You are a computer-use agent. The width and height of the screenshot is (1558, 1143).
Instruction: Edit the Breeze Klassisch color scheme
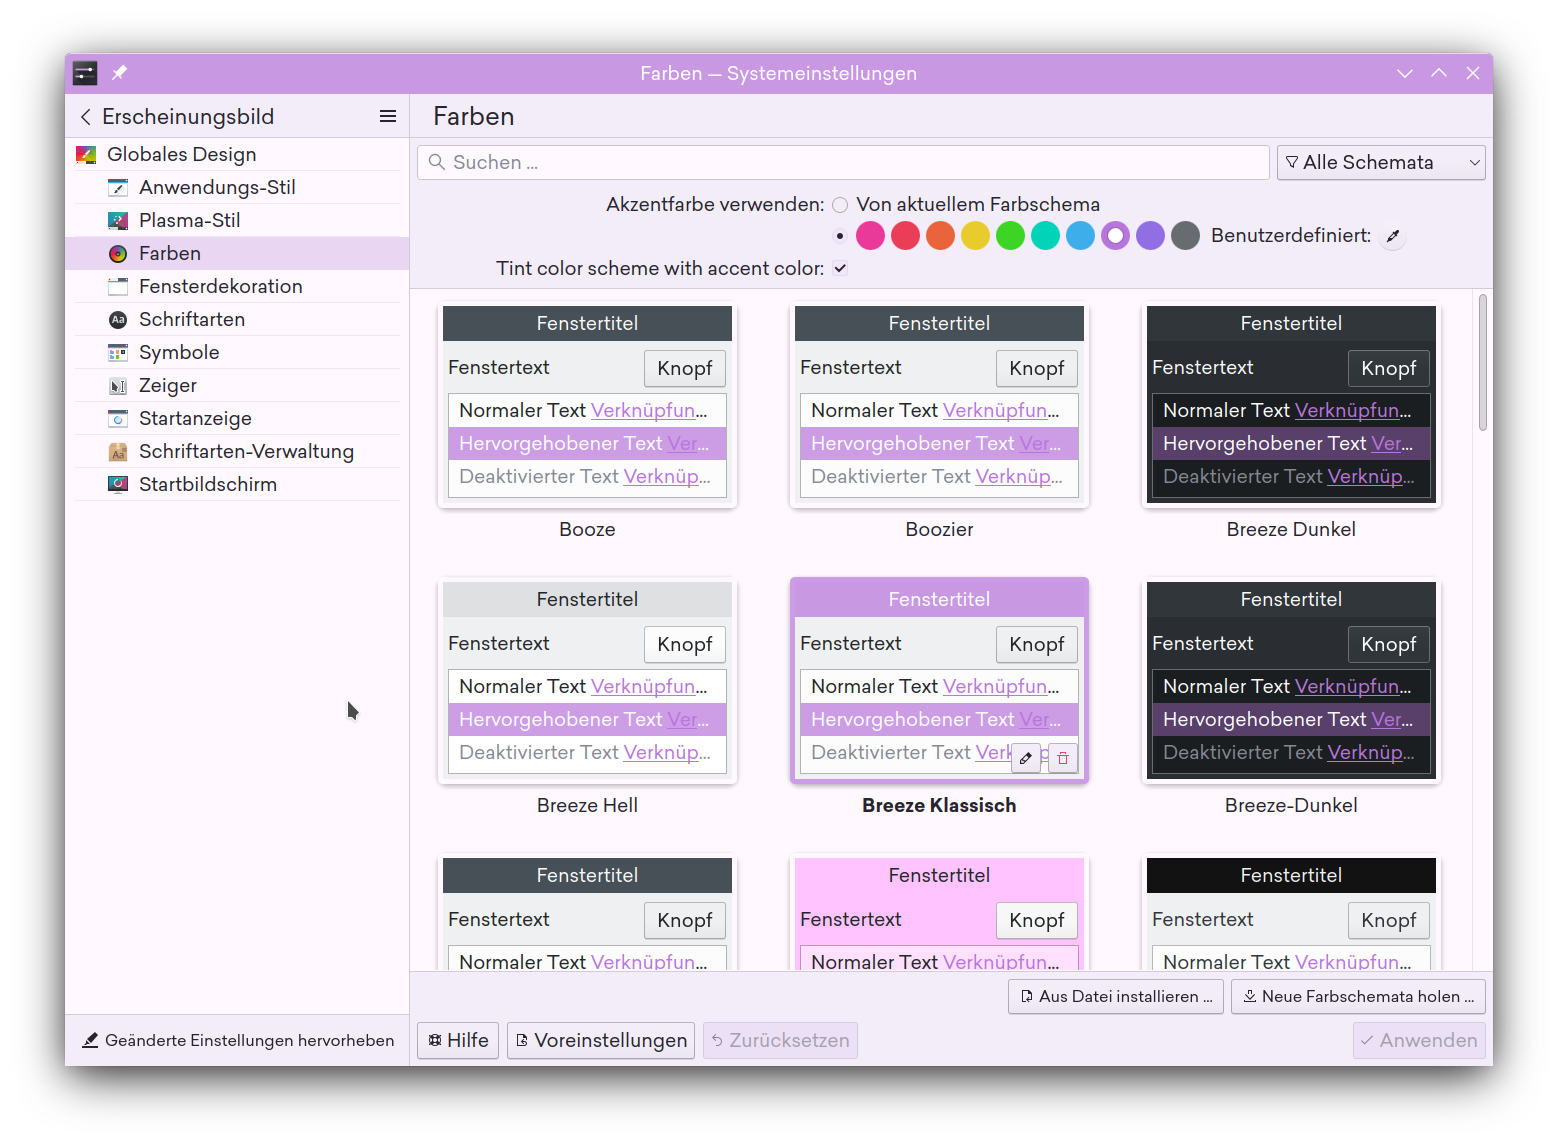[x=1026, y=757]
